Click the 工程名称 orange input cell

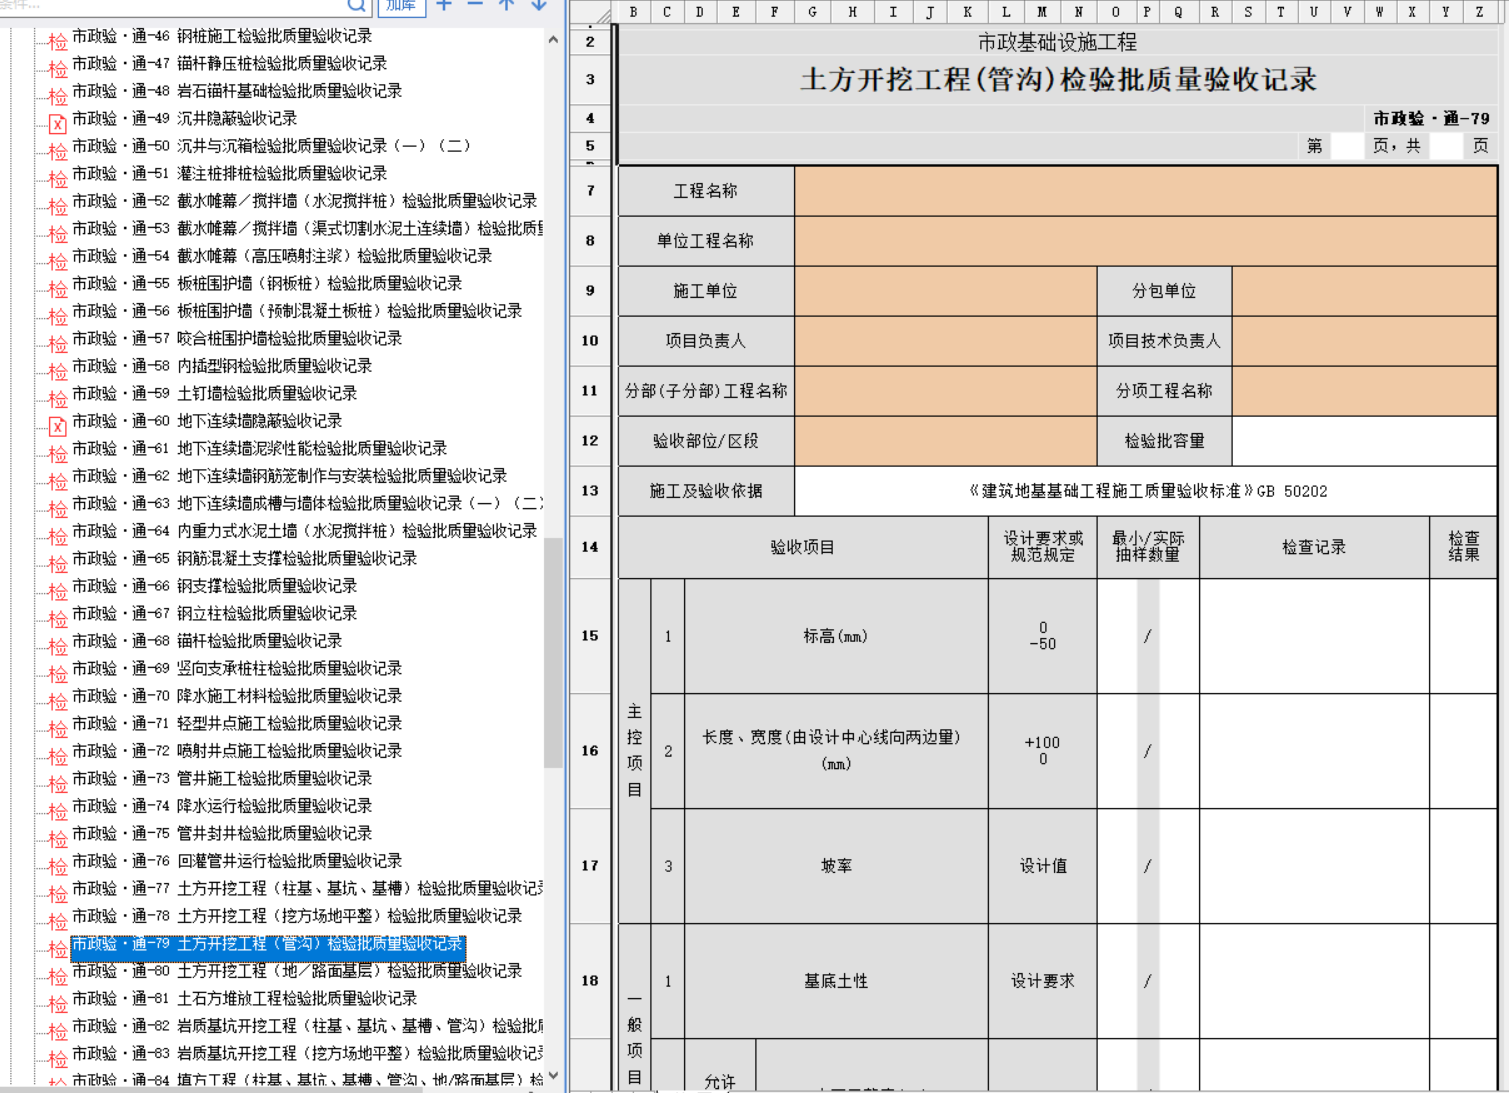[1145, 191]
